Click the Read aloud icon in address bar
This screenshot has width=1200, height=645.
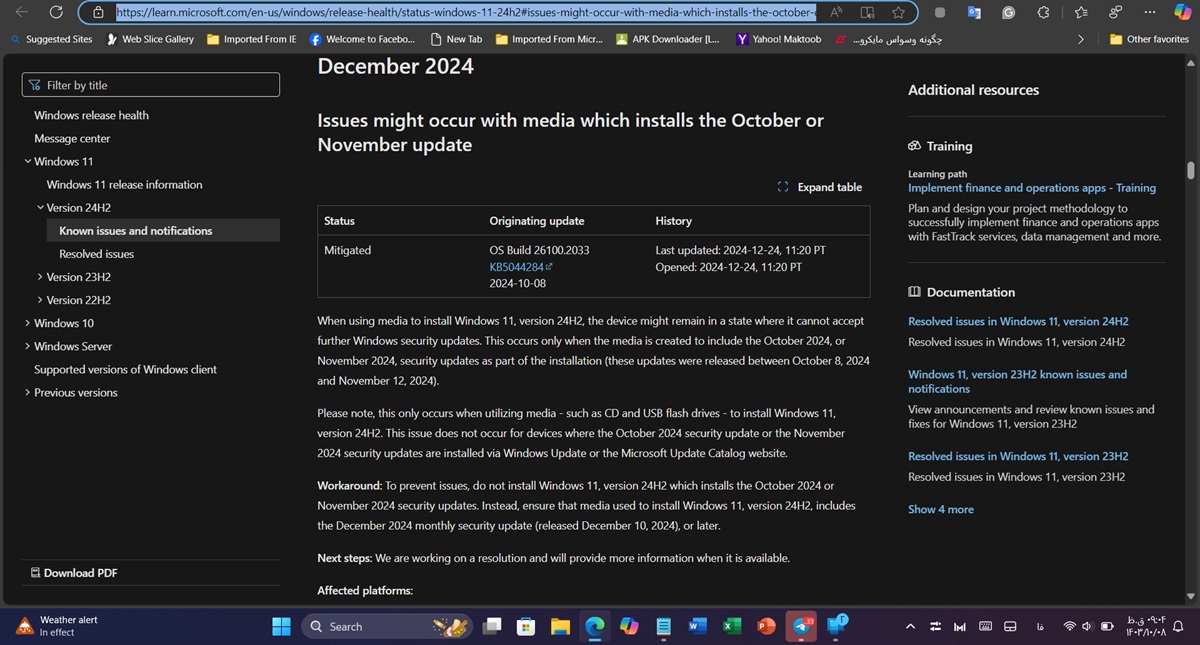tap(836, 12)
